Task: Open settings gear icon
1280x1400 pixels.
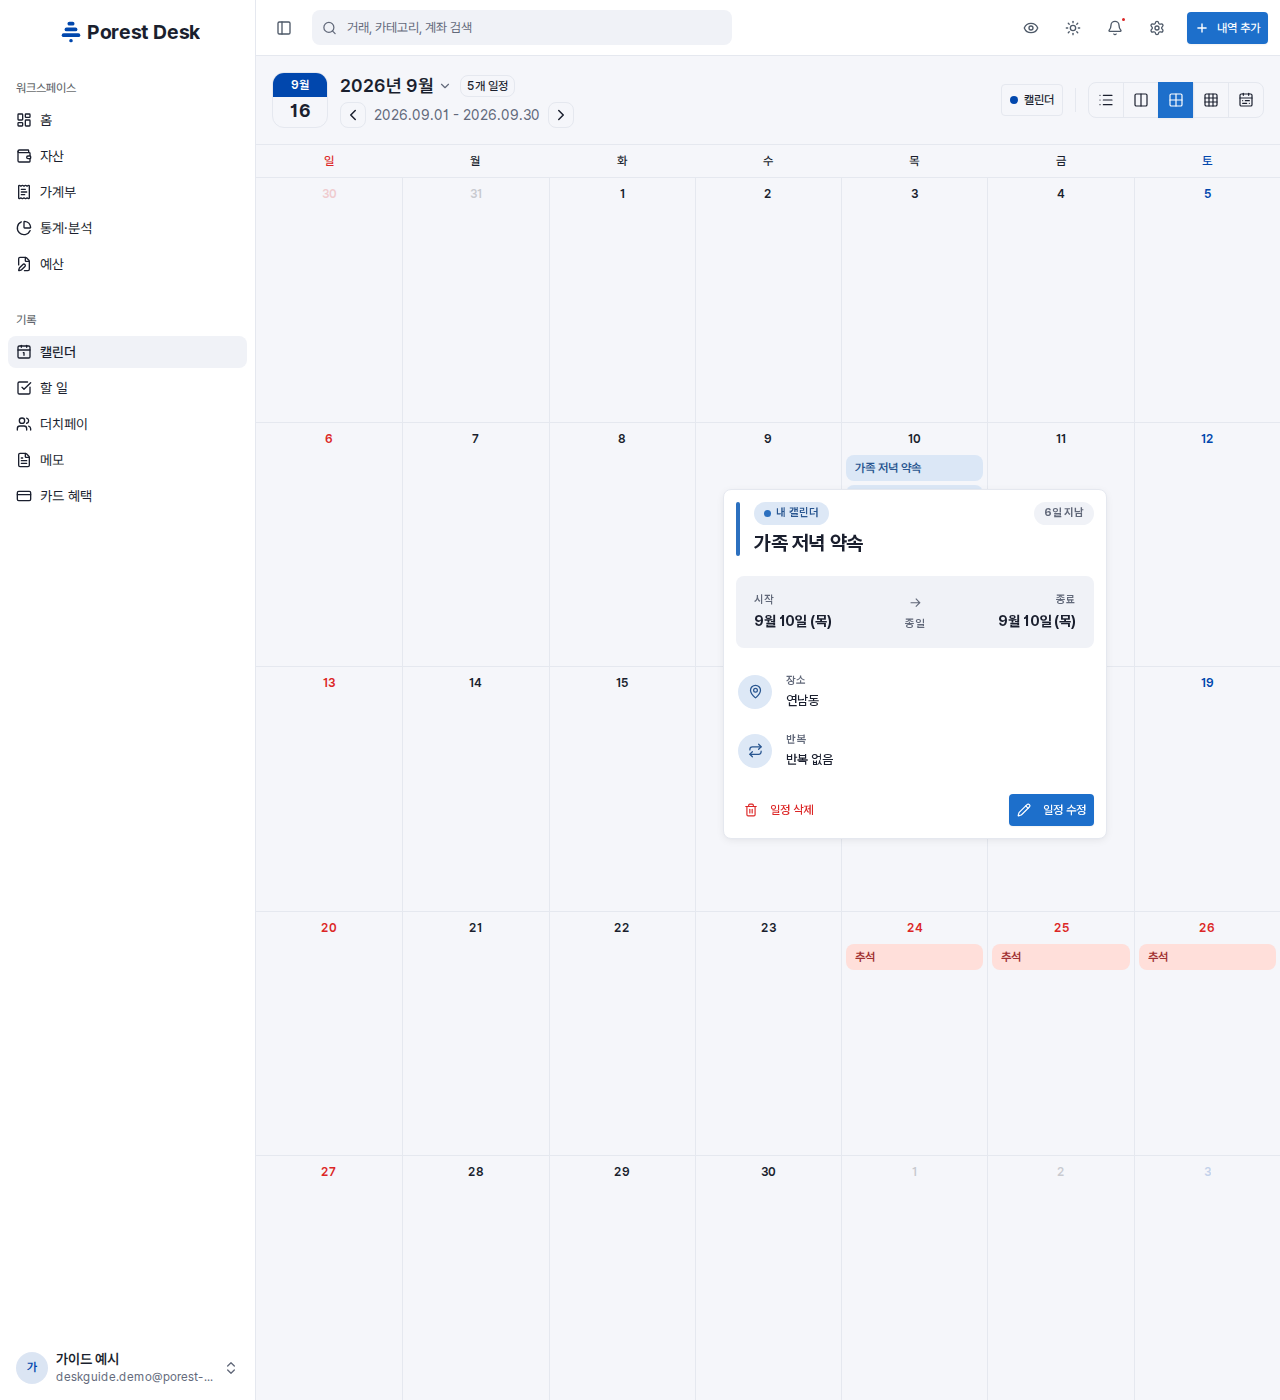Action: point(1157,28)
